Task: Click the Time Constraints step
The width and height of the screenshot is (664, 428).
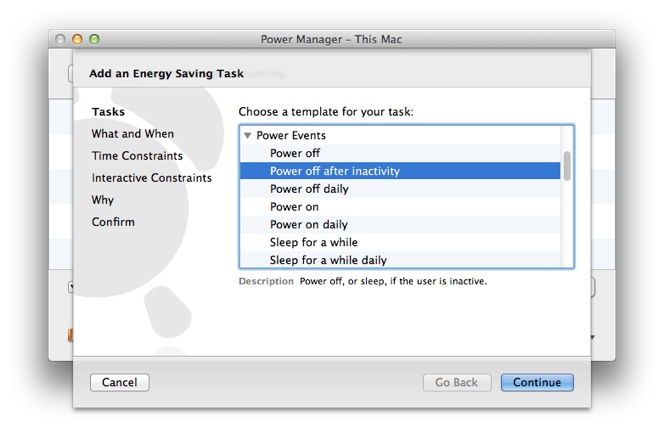Action: (x=137, y=156)
